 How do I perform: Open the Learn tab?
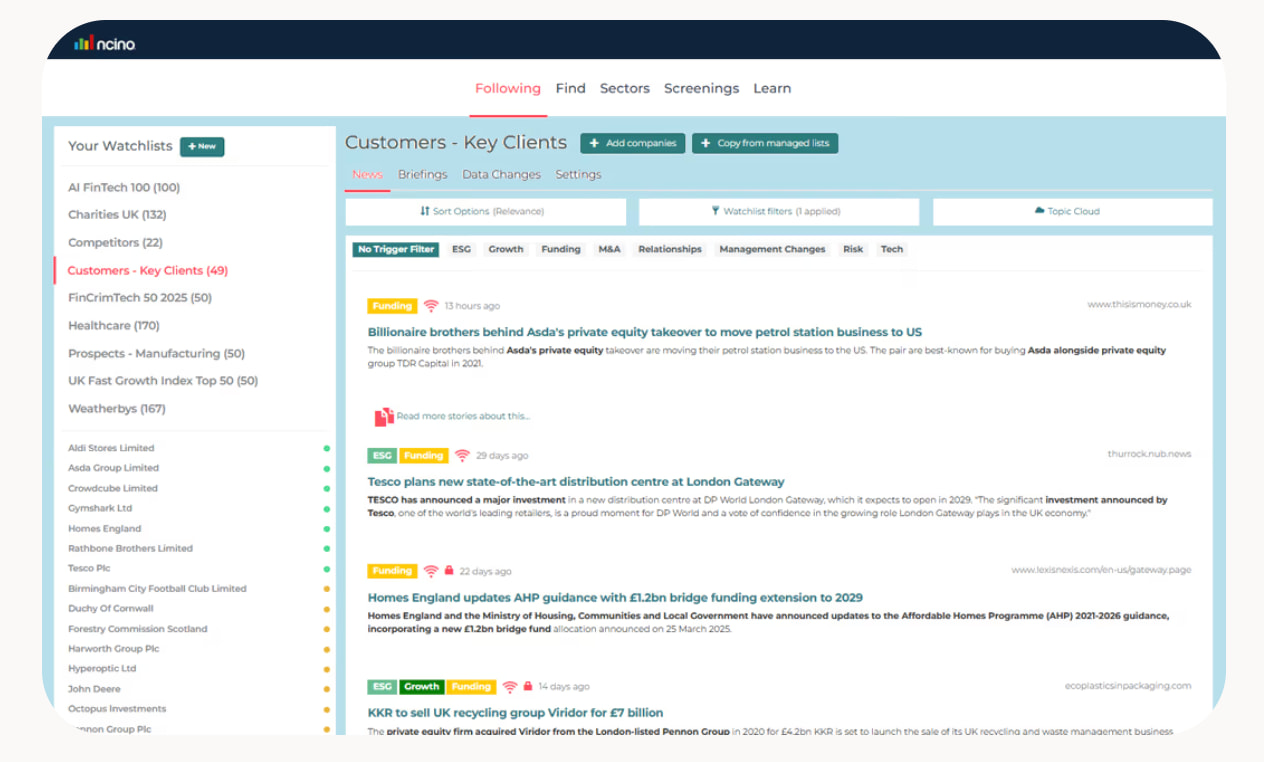(x=772, y=88)
